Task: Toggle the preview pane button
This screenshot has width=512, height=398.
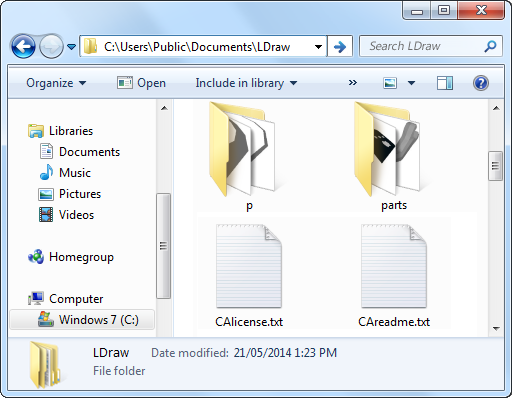Action: 445,83
